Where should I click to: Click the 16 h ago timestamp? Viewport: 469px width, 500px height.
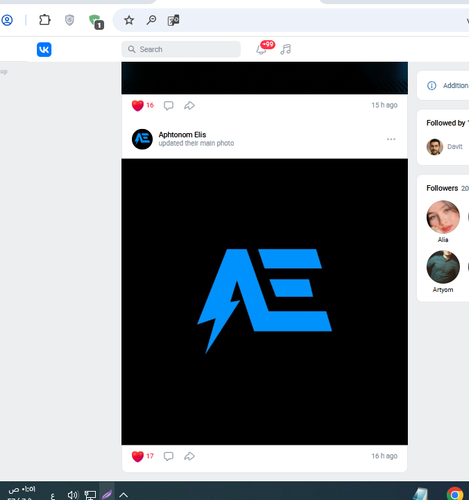pyautogui.click(x=384, y=456)
